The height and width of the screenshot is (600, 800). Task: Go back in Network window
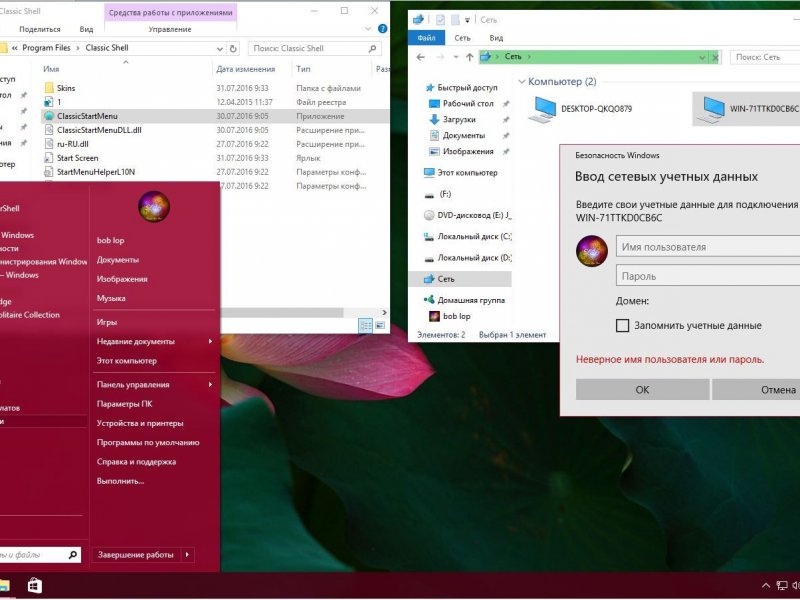coord(421,57)
